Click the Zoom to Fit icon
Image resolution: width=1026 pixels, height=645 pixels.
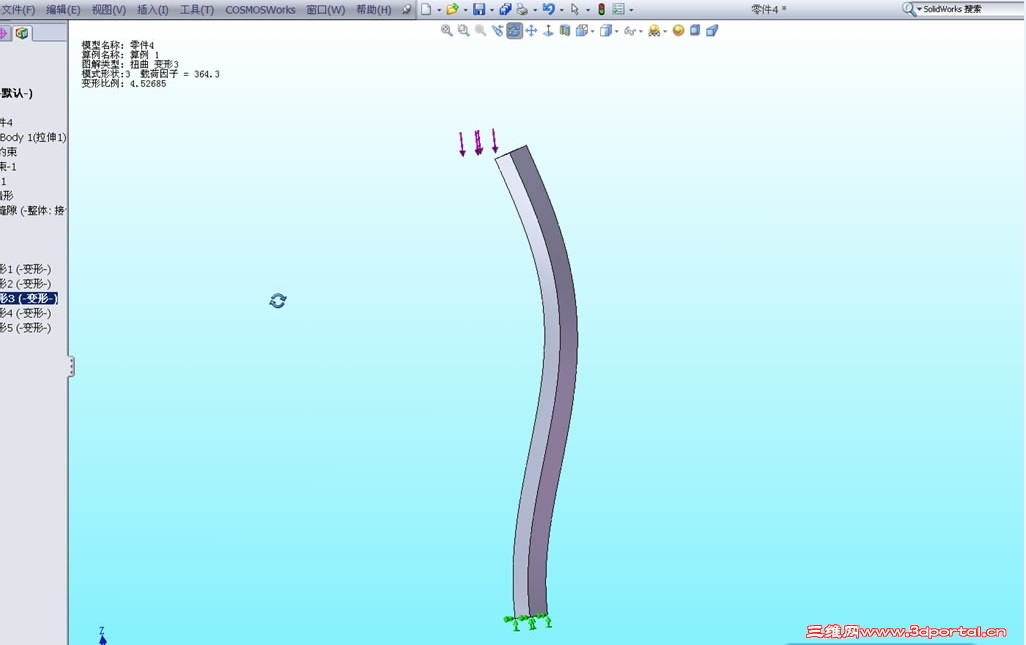pyautogui.click(x=447, y=30)
